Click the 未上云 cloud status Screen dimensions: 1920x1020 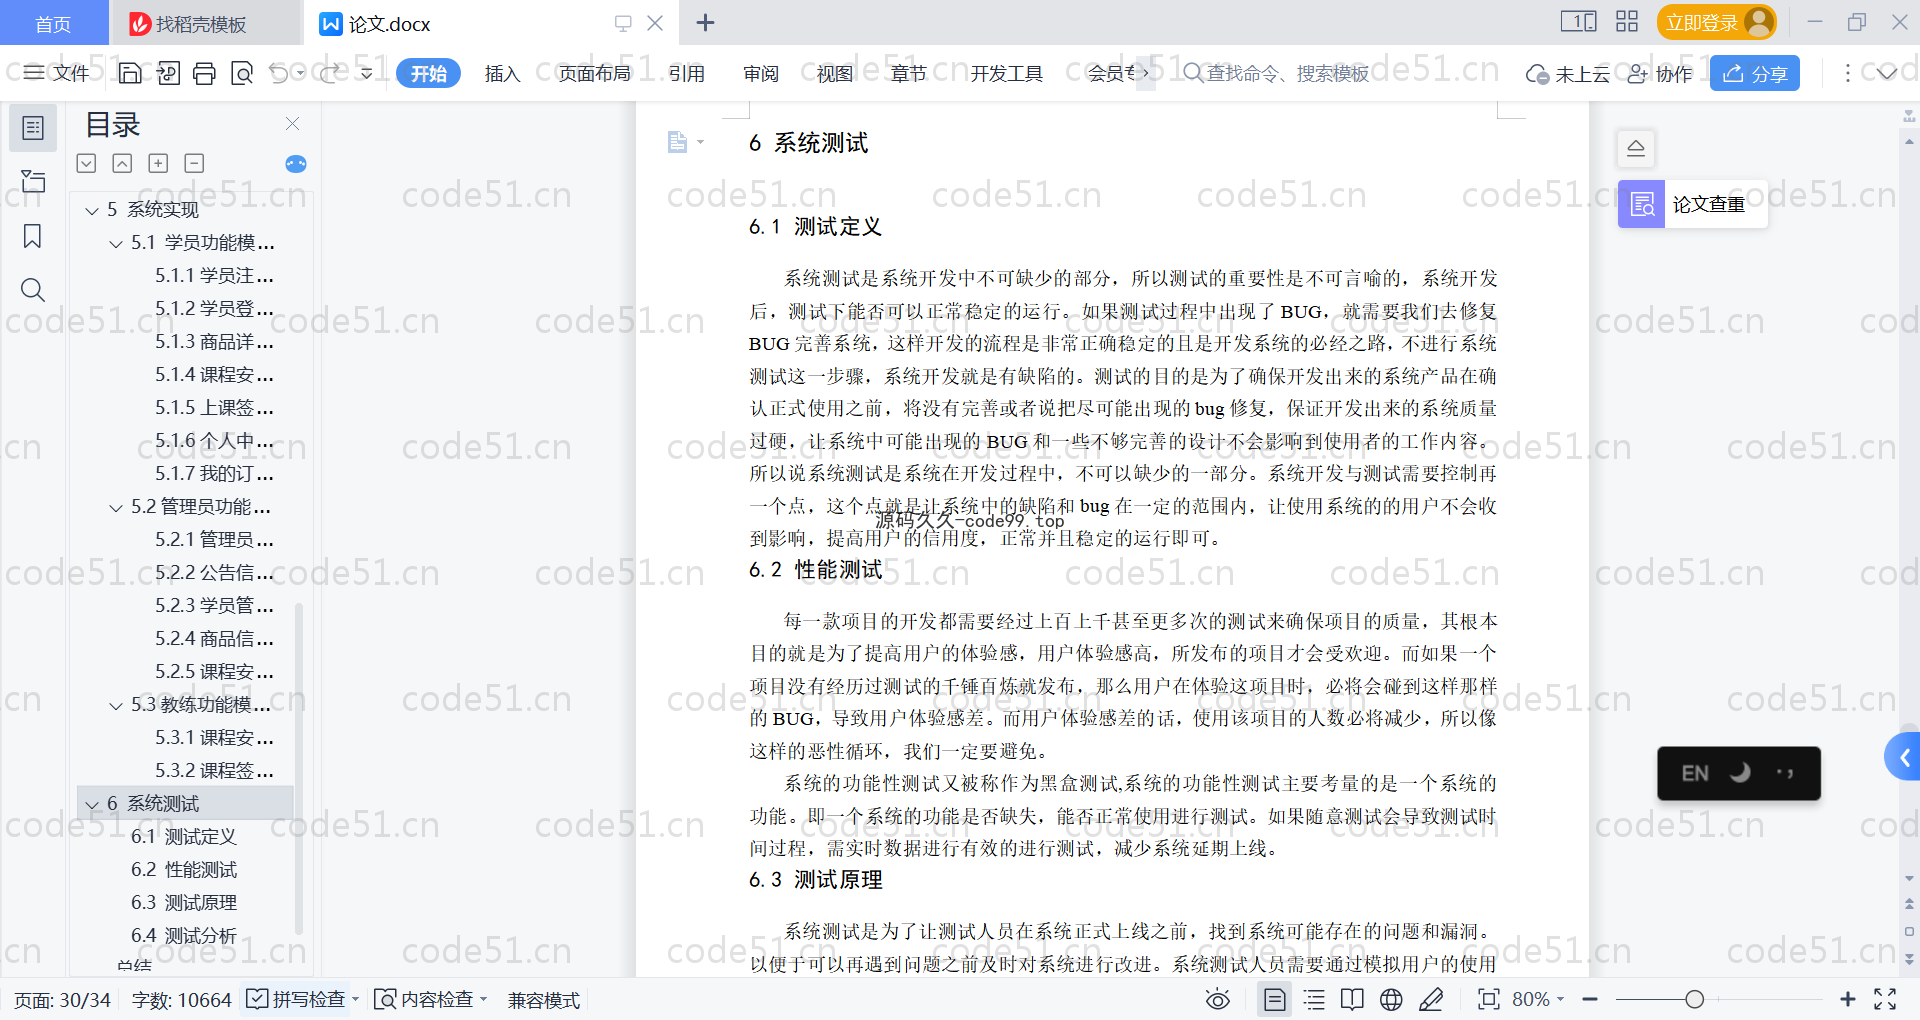(1568, 73)
